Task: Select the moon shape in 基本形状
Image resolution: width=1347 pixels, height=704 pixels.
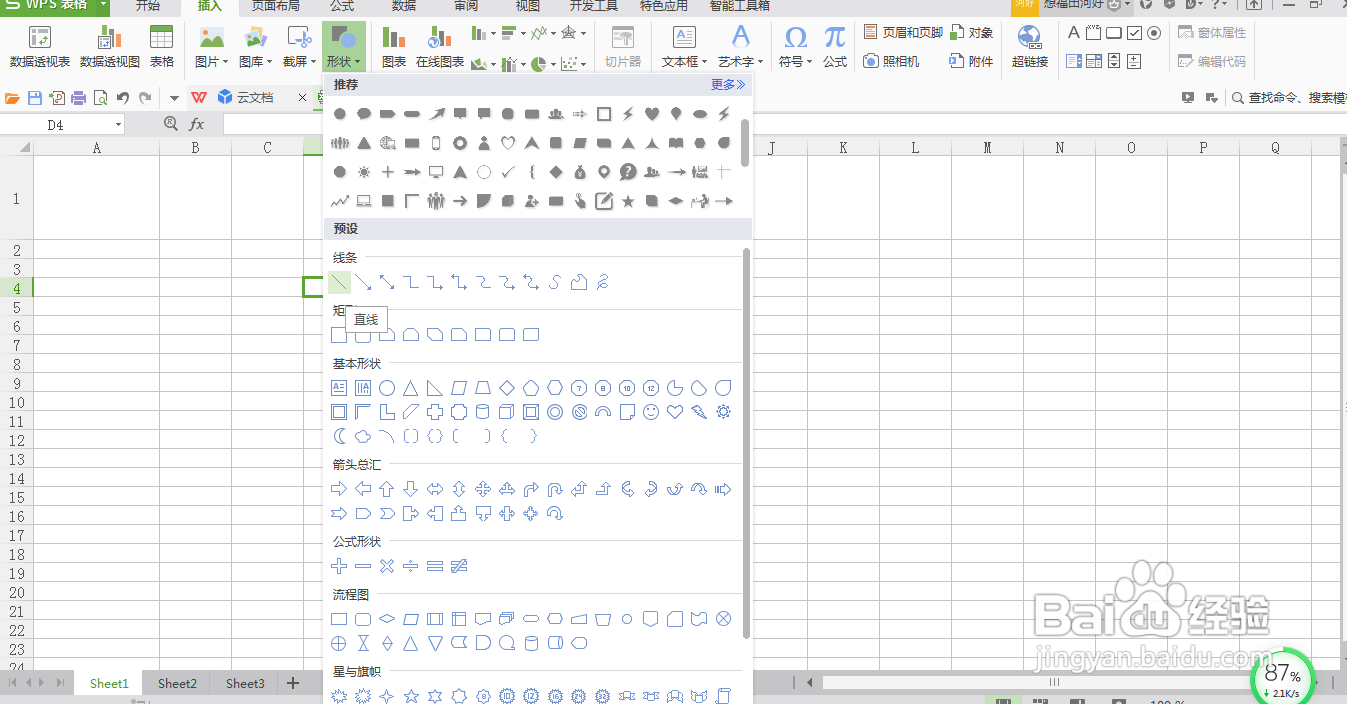Action: point(339,436)
